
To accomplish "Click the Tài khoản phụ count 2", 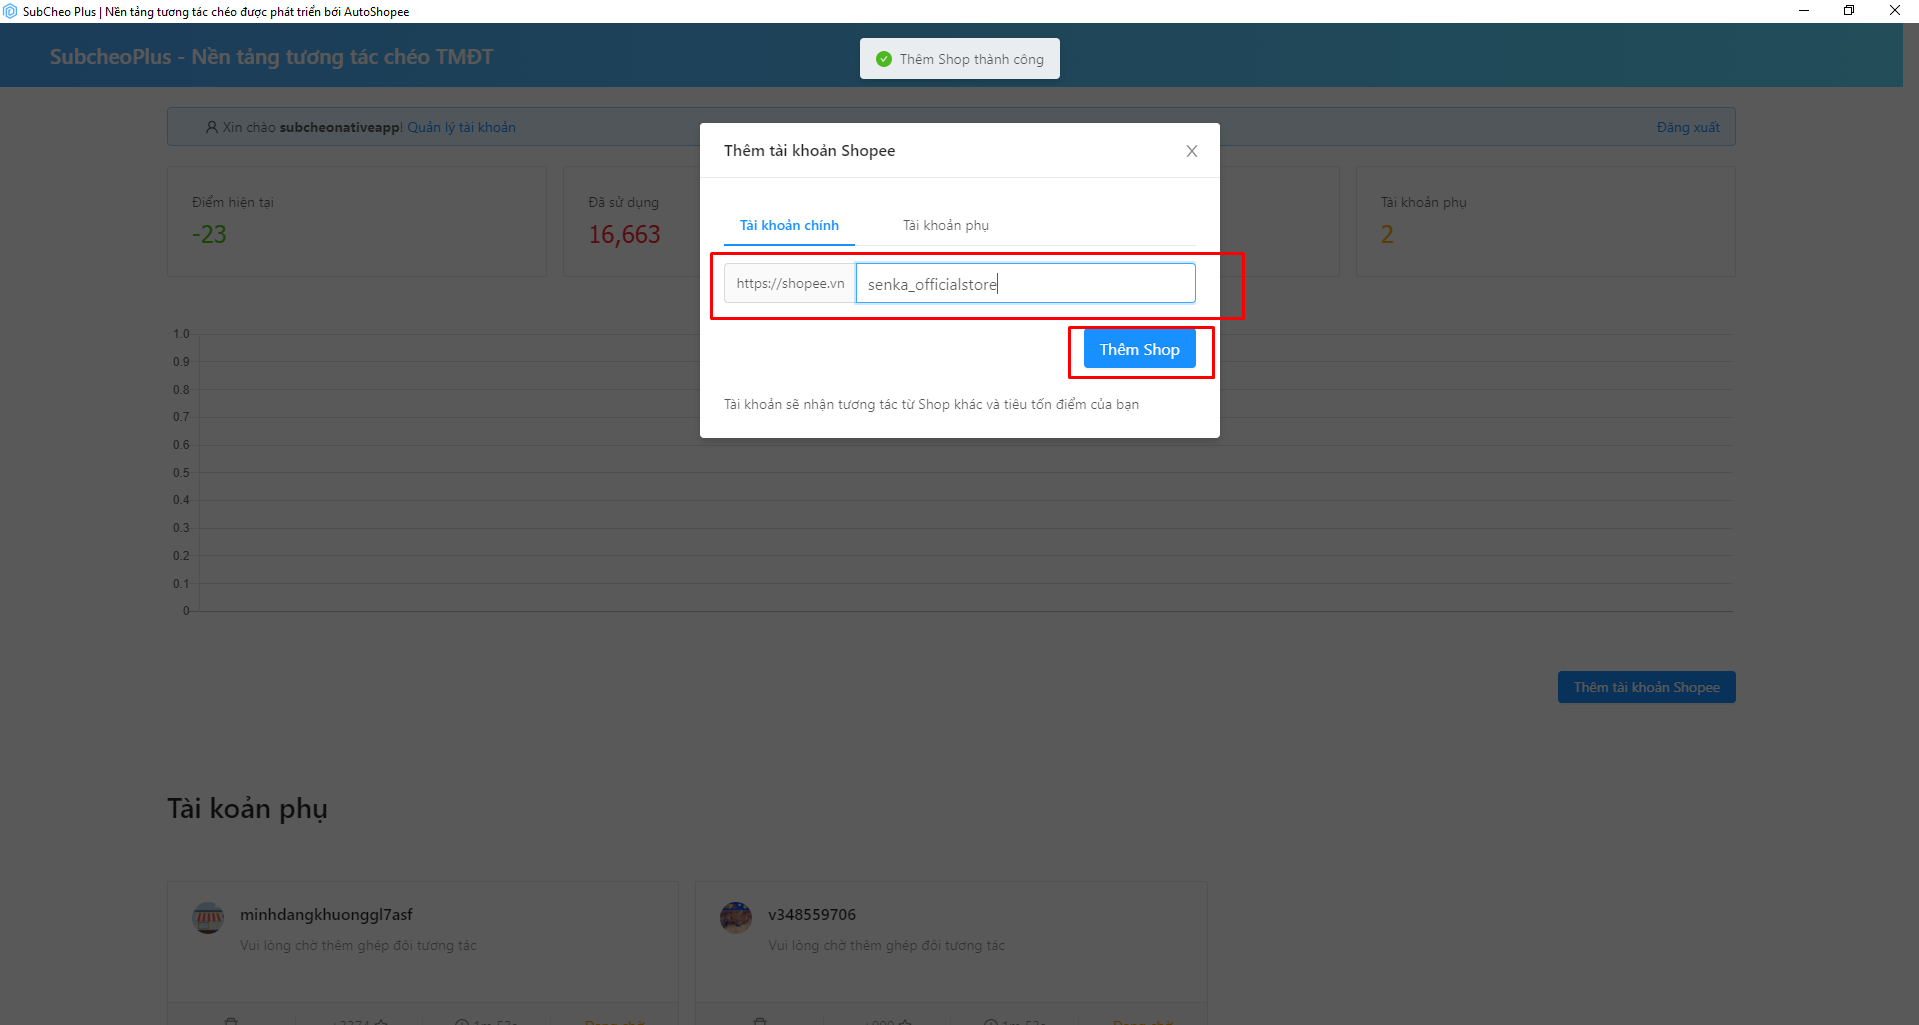I will tap(1387, 234).
